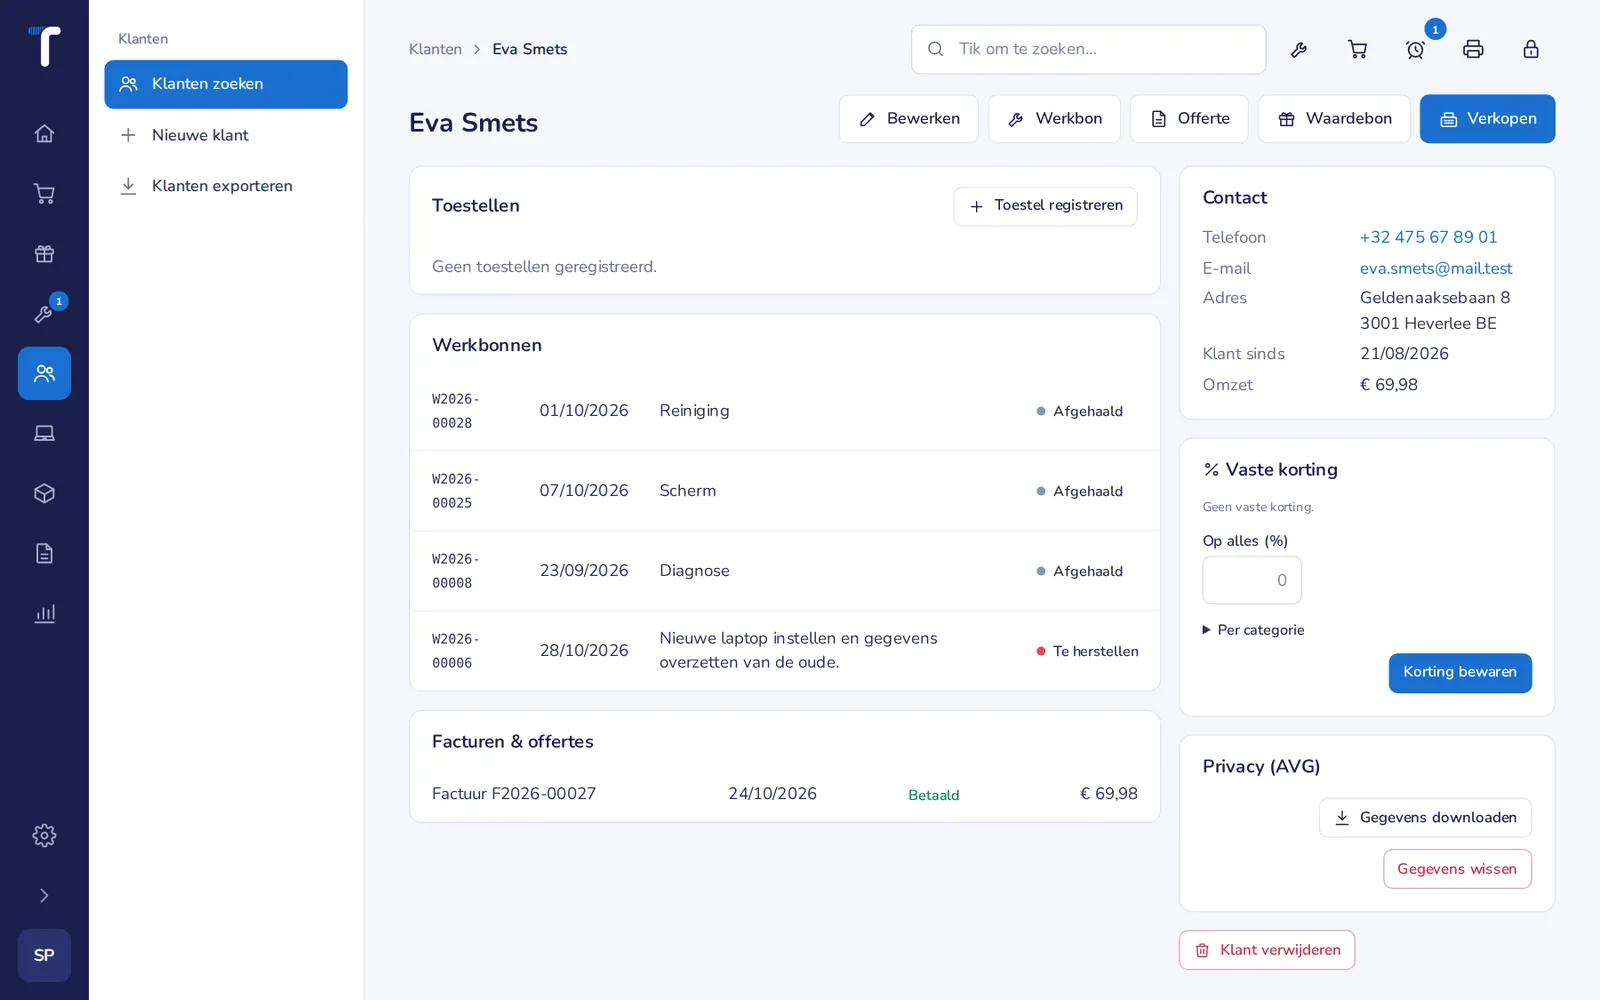Click Gegevens downloaden button
Viewport: 1600px width, 1000px height.
click(x=1425, y=818)
